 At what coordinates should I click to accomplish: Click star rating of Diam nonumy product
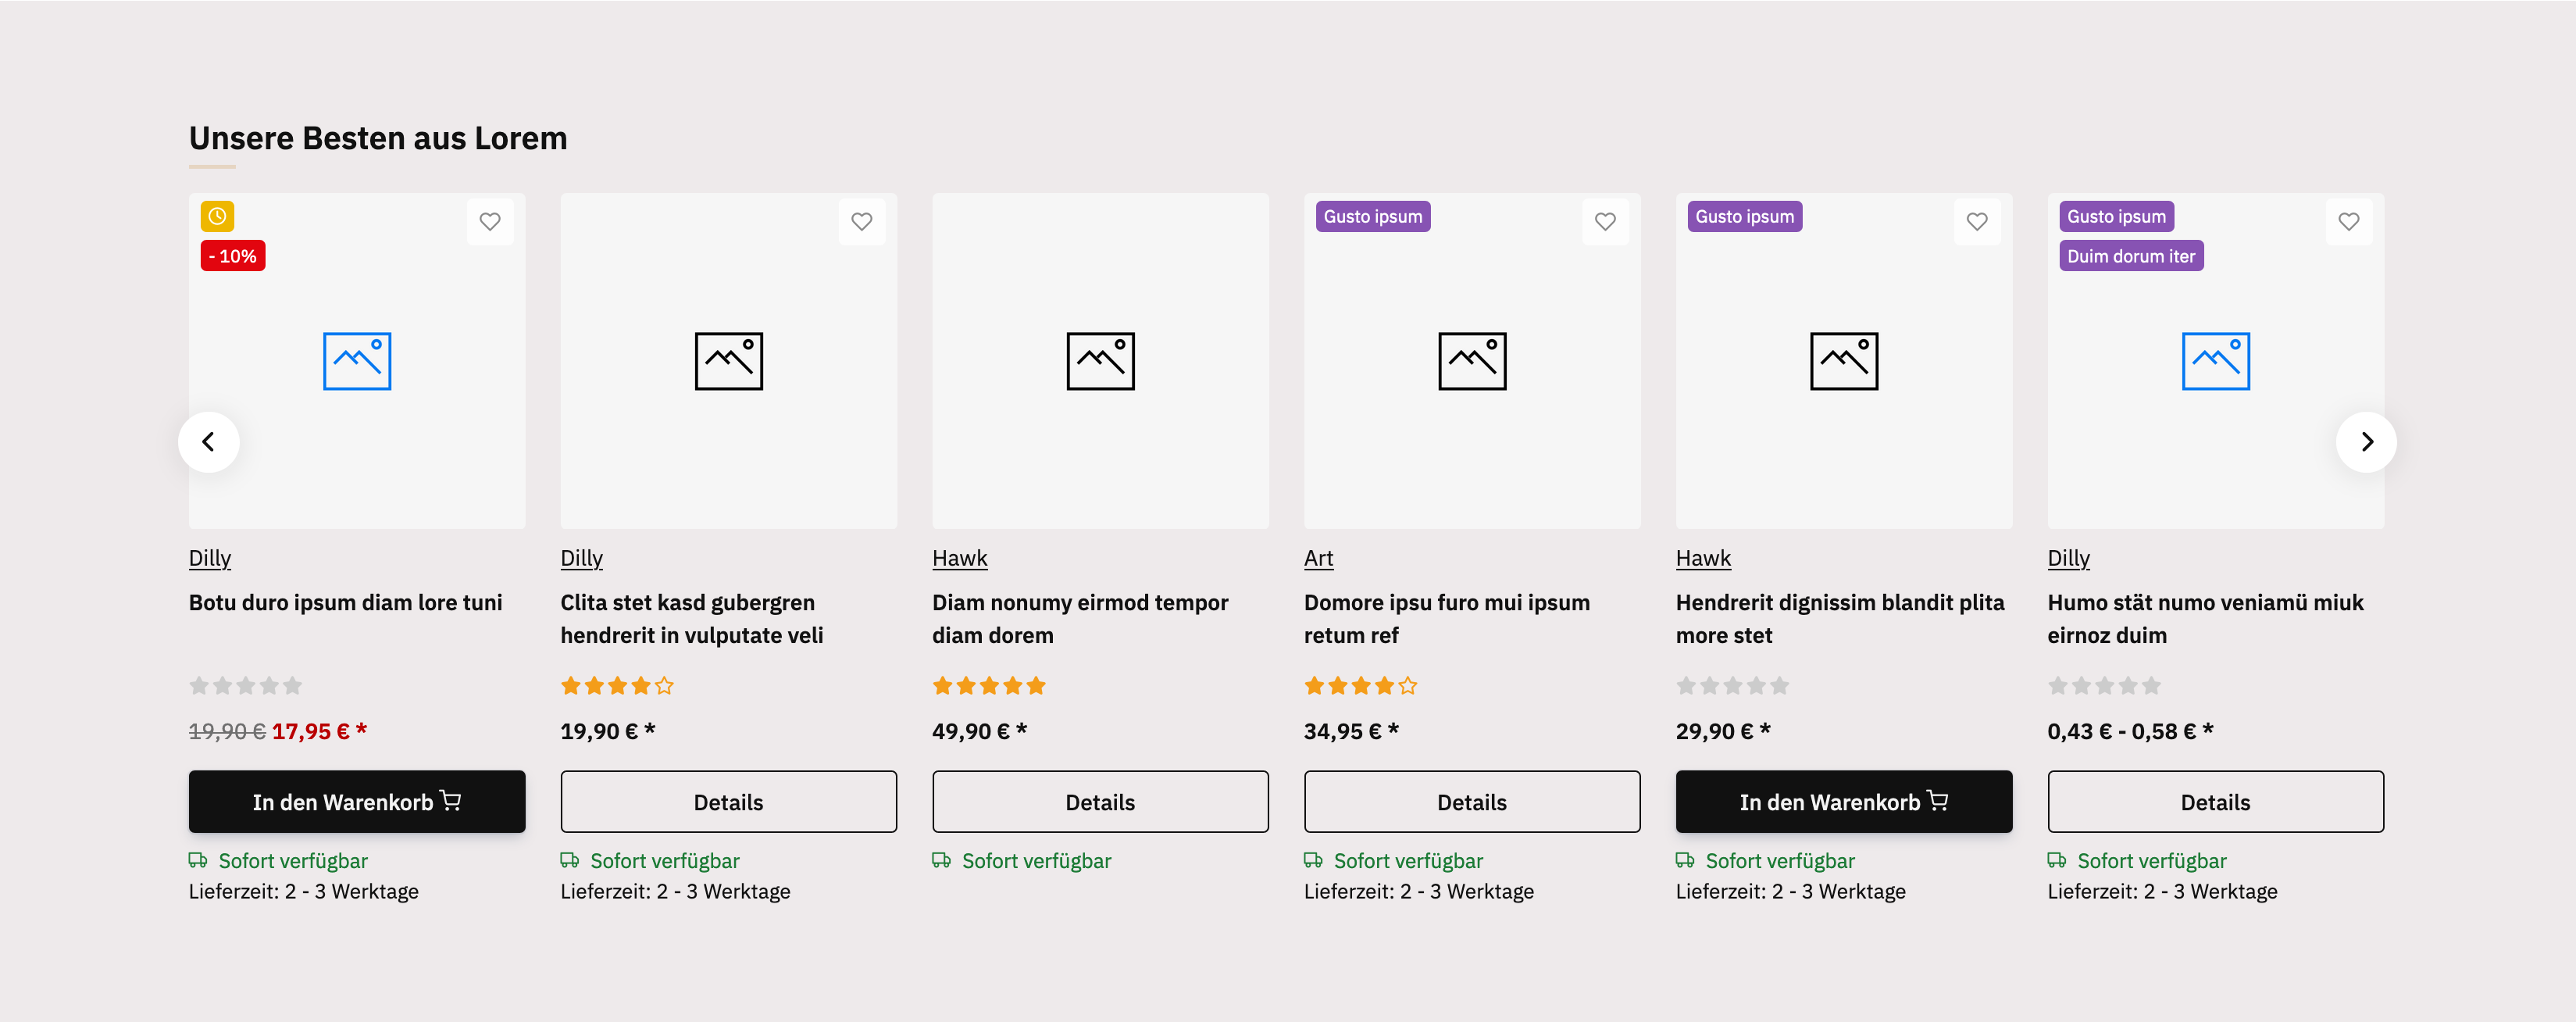point(988,686)
